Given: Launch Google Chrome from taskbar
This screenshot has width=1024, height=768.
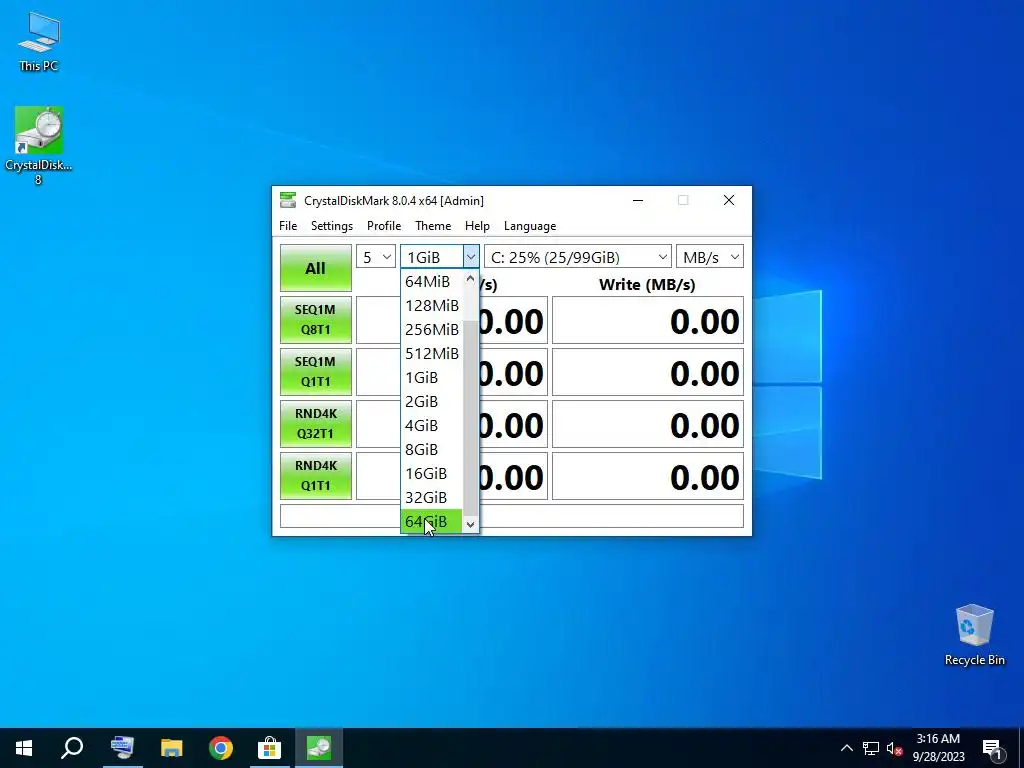Looking at the screenshot, I should (x=221, y=748).
